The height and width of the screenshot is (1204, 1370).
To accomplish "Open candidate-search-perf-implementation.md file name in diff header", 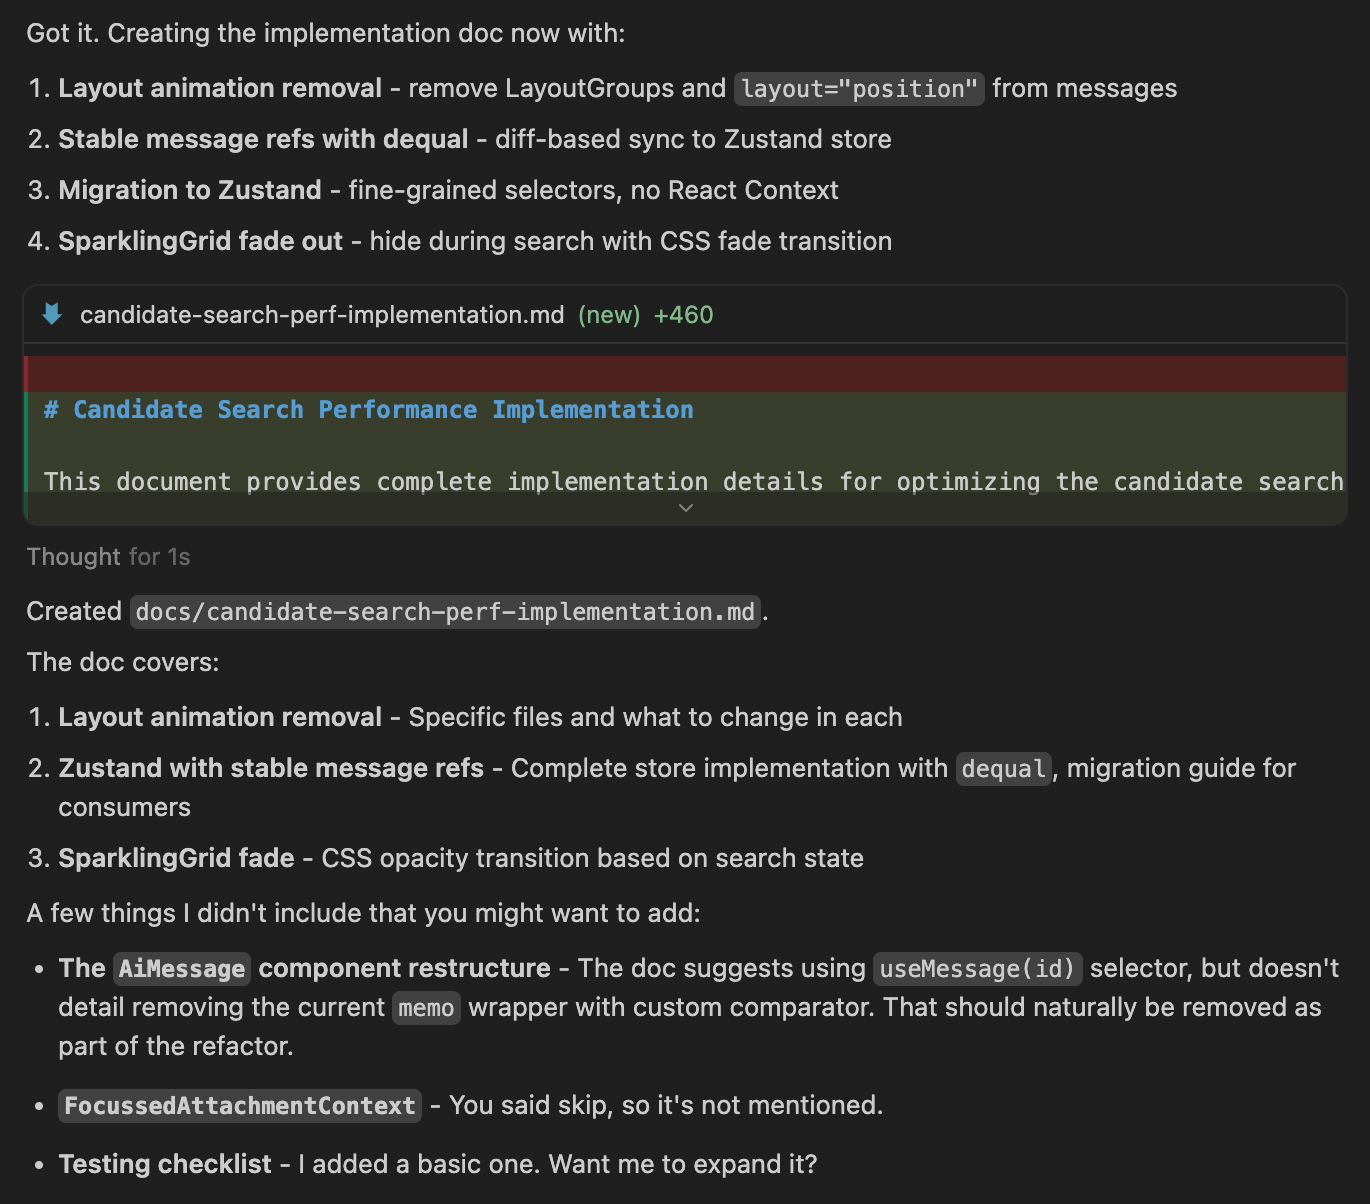I will pyautogui.click(x=322, y=315).
